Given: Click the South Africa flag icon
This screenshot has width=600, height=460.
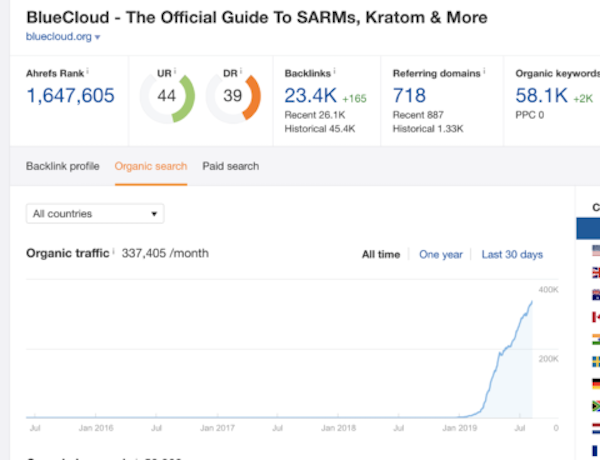Looking at the screenshot, I should (x=596, y=406).
